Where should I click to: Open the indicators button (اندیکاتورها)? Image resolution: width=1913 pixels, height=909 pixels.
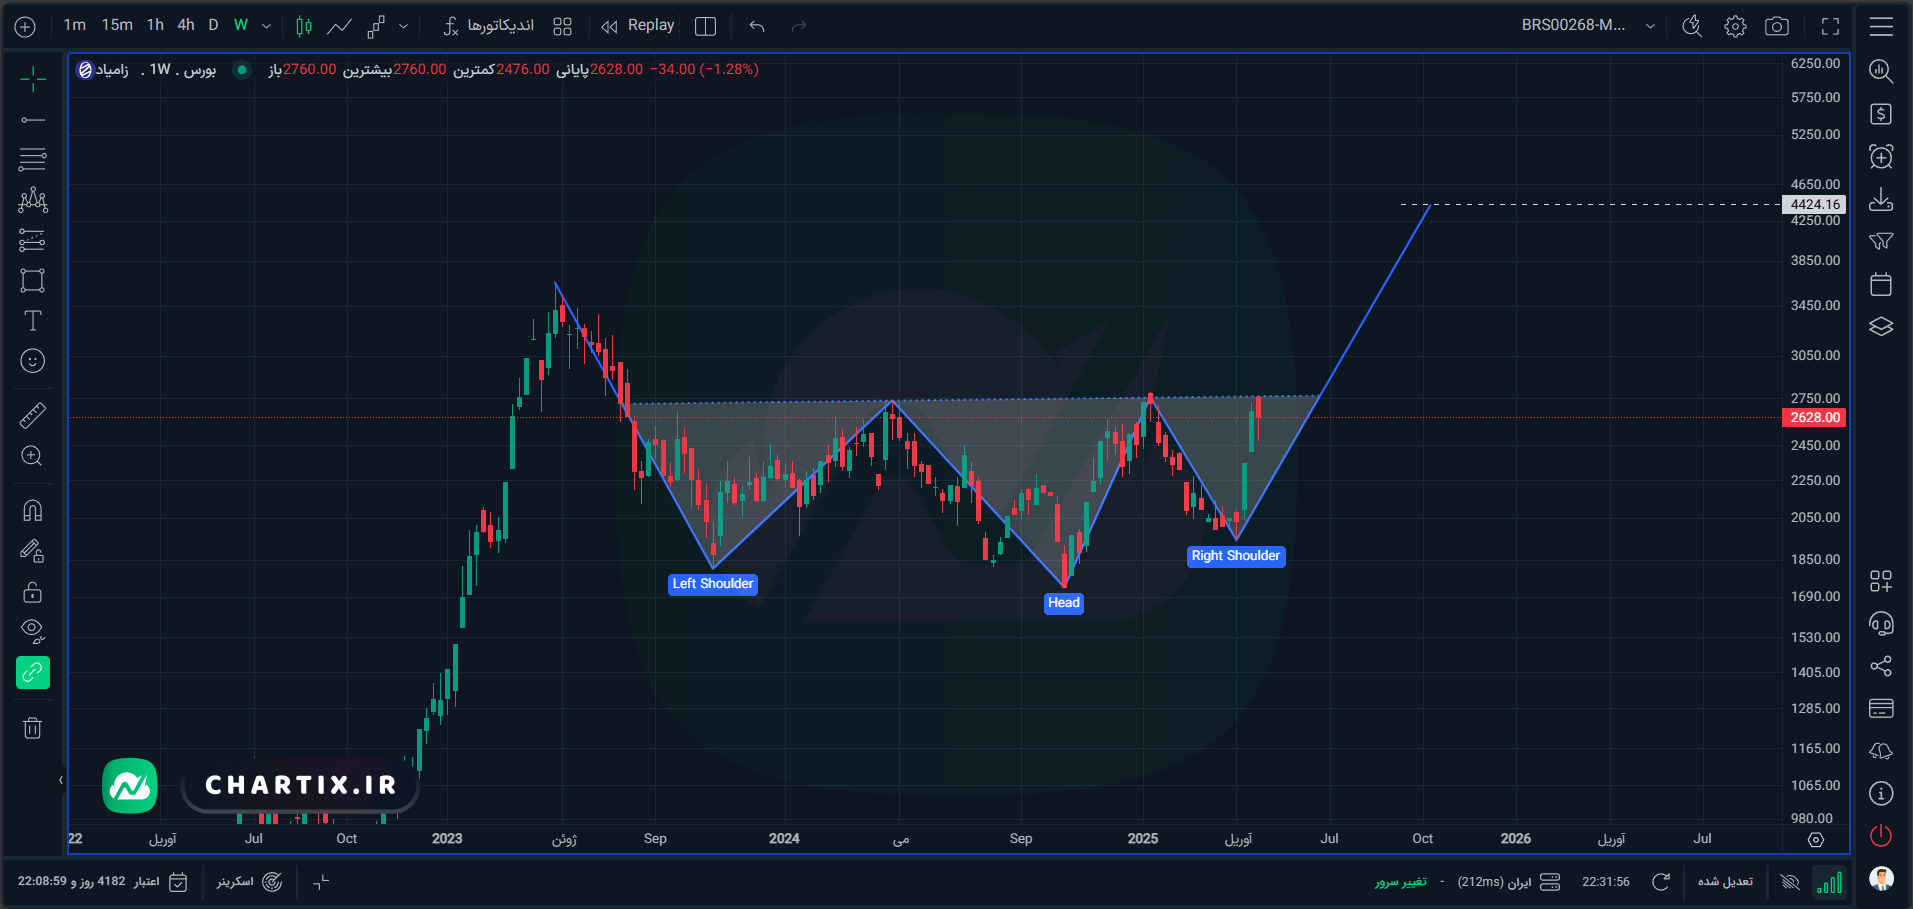tap(488, 25)
